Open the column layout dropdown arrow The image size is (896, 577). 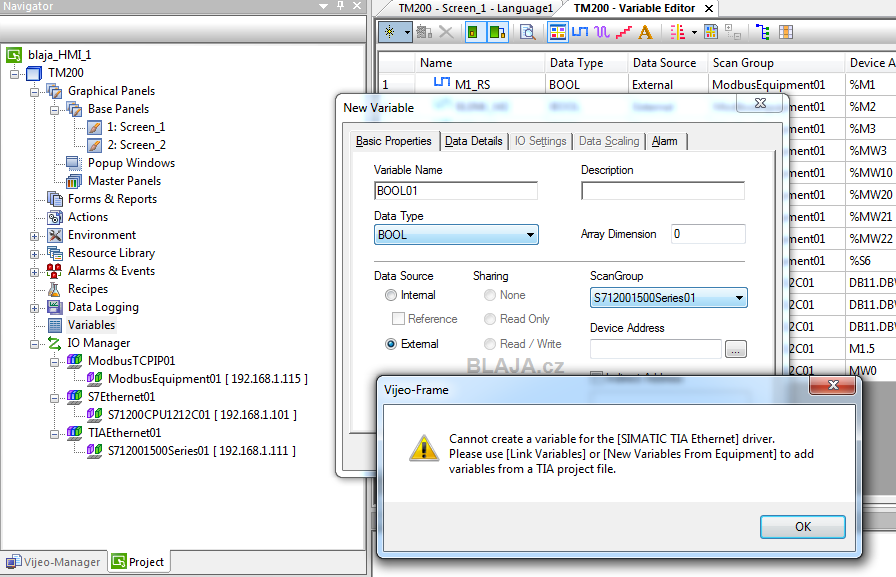point(694,33)
